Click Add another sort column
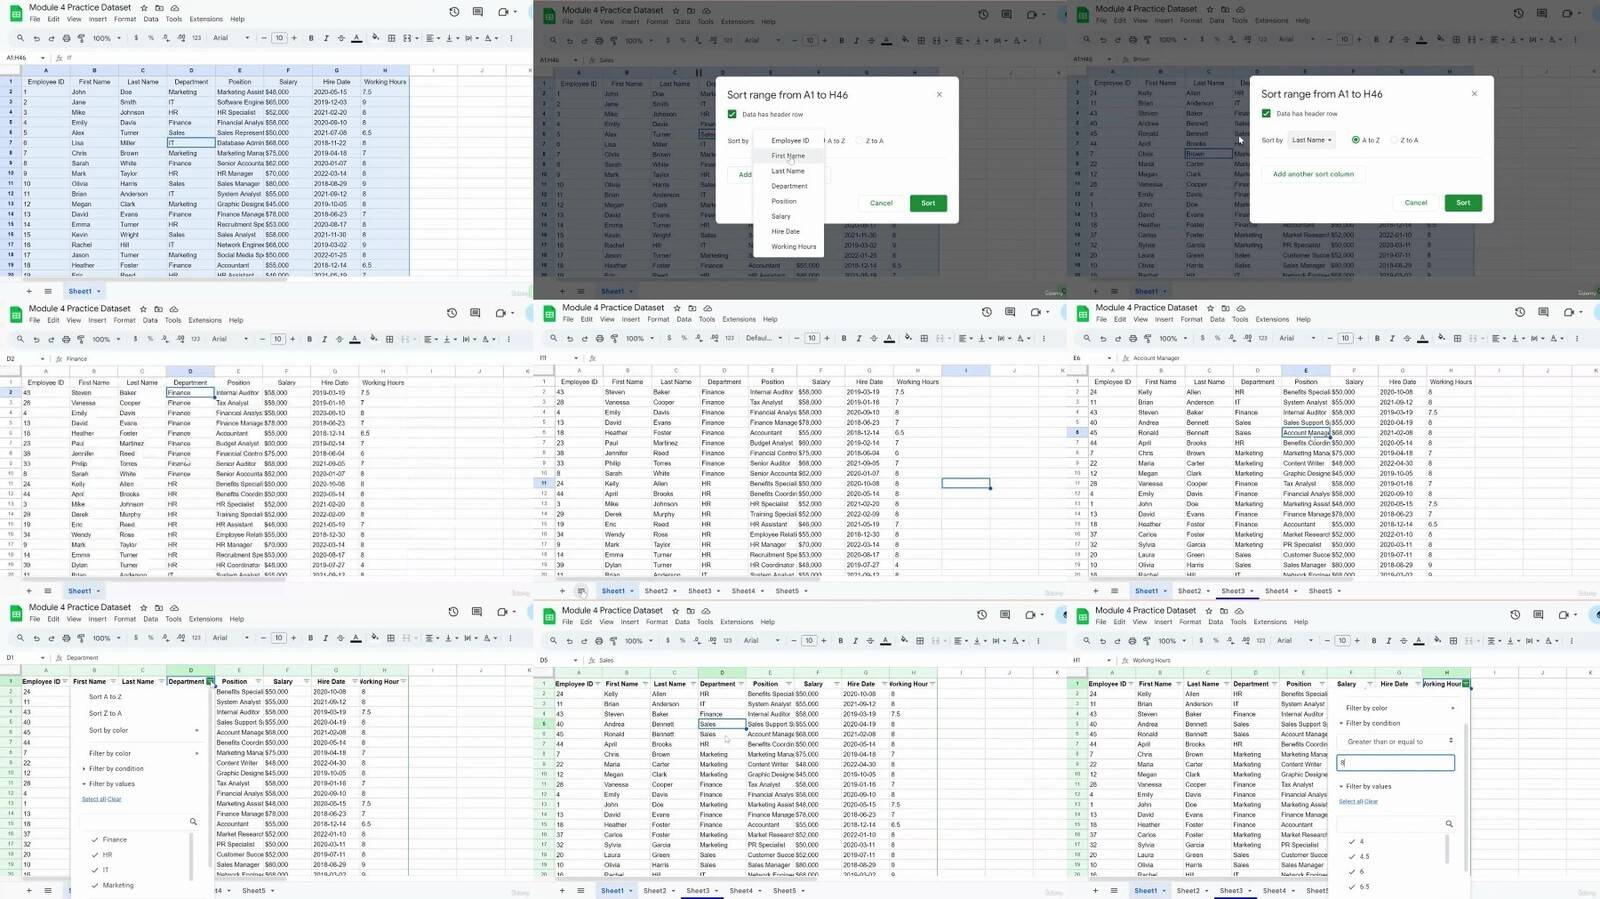The width and height of the screenshot is (1600, 899). pos(1313,174)
